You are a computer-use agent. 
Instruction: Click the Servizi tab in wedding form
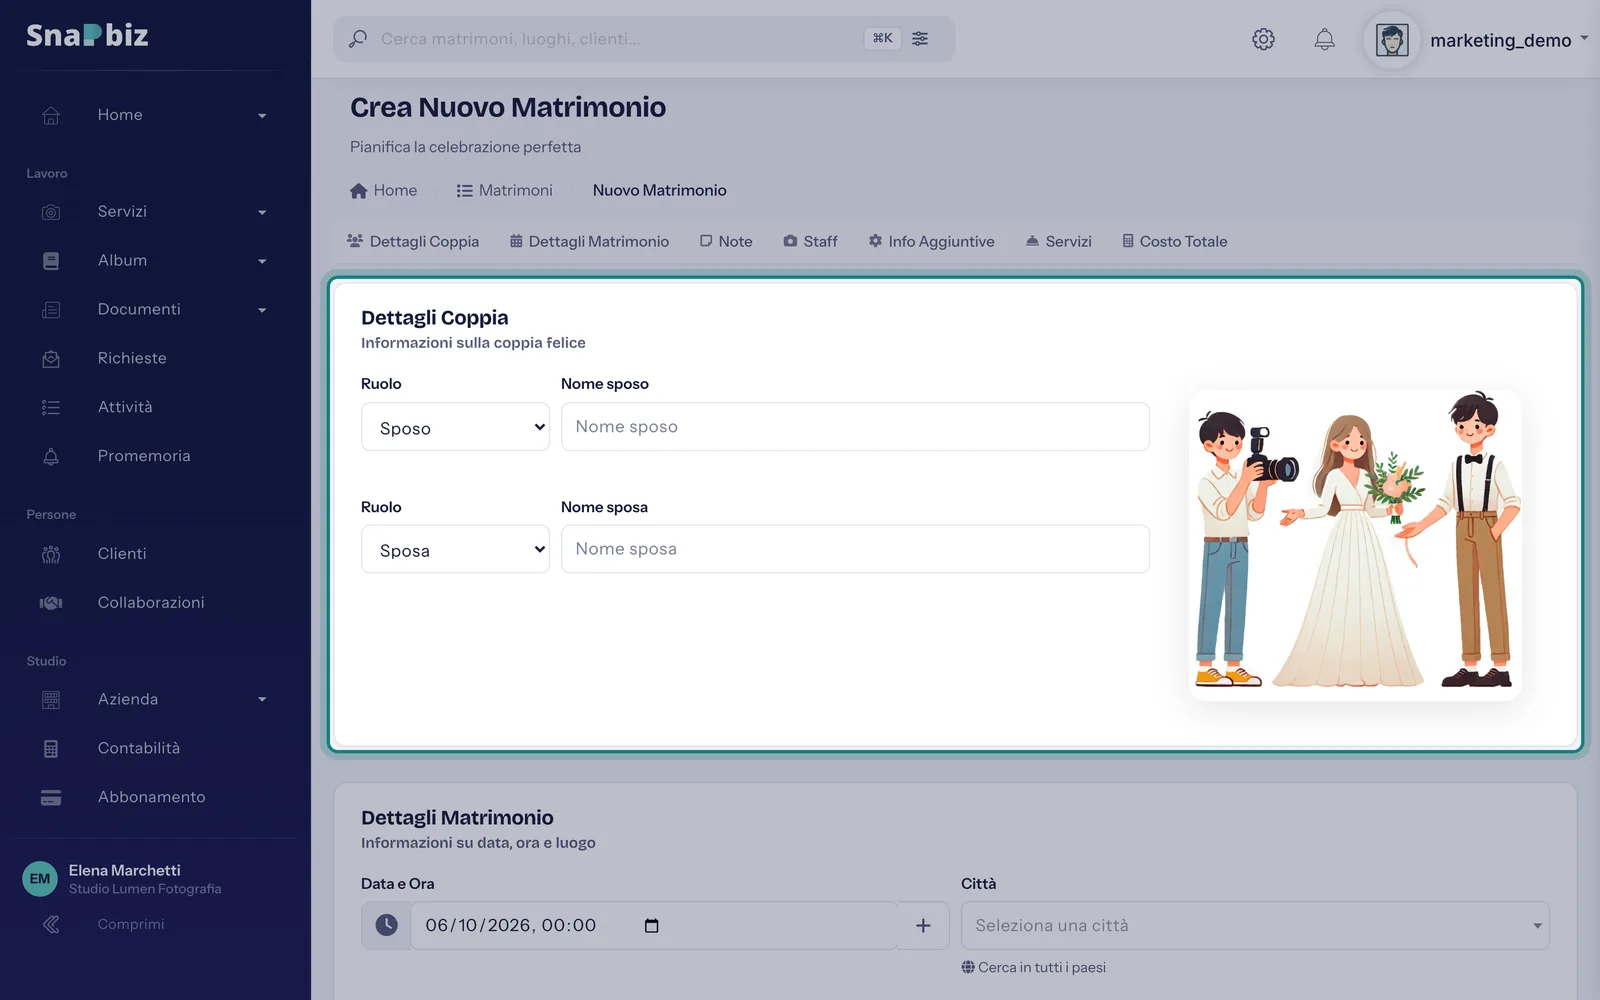click(x=1058, y=241)
